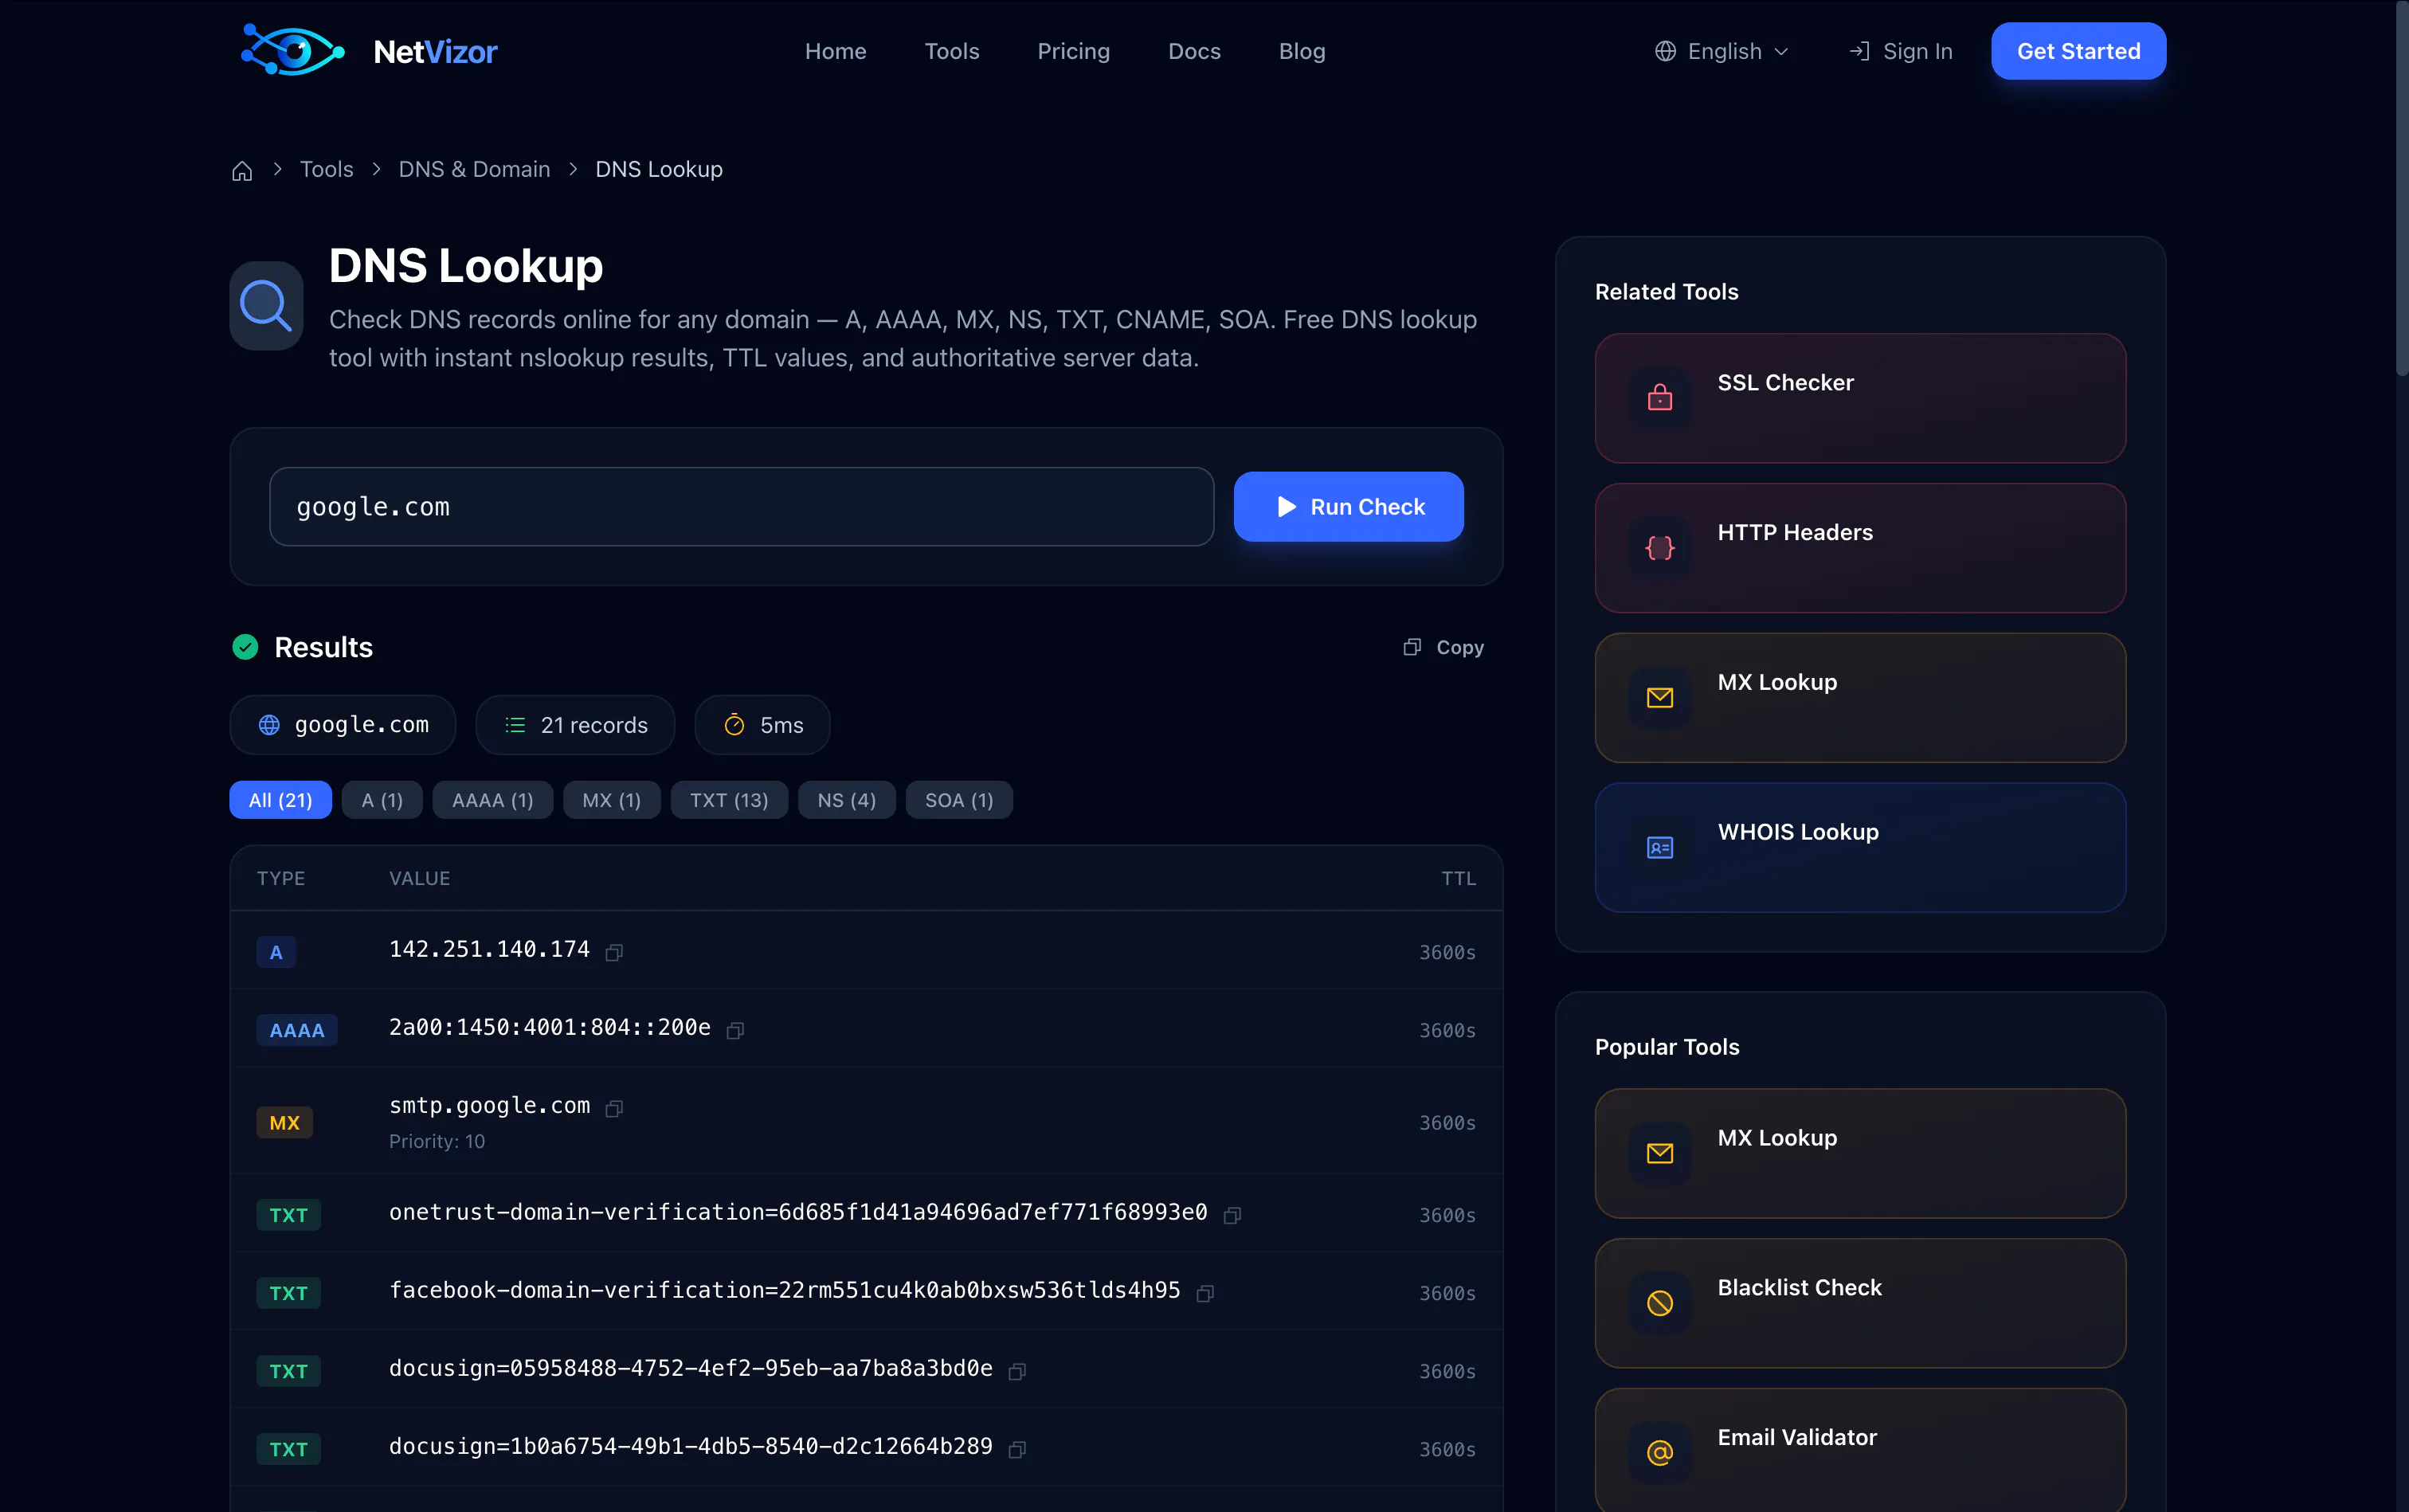The width and height of the screenshot is (2409, 1512).
Task: Open the Home nav item
Action: click(x=835, y=51)
